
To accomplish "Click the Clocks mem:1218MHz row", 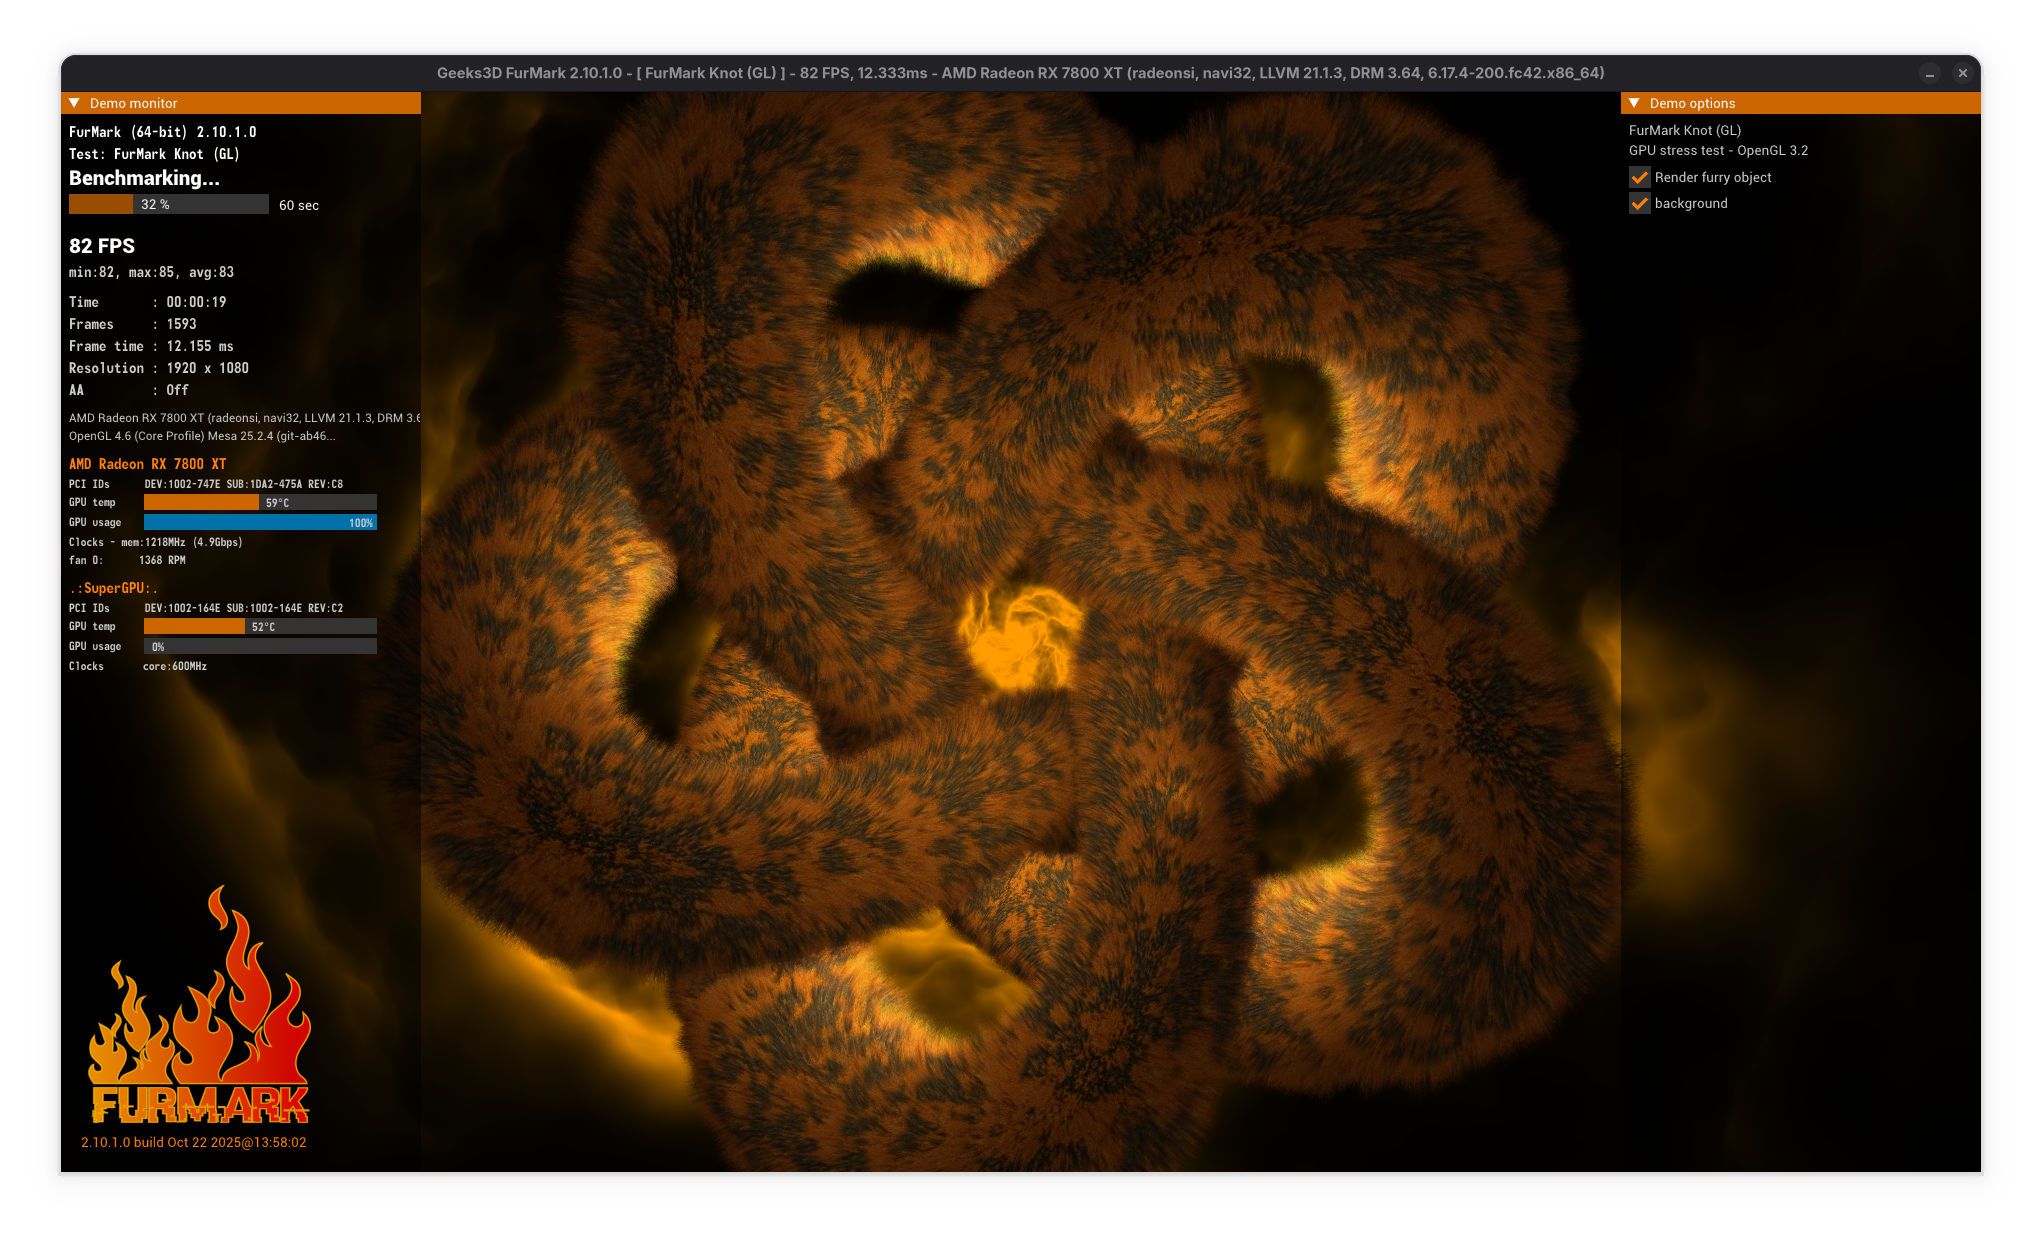I will click(x=156, y=542).
